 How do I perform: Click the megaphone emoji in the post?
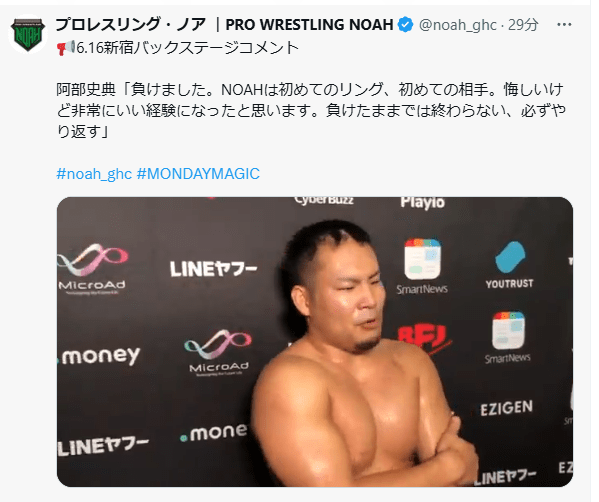[x=66, y=48]
